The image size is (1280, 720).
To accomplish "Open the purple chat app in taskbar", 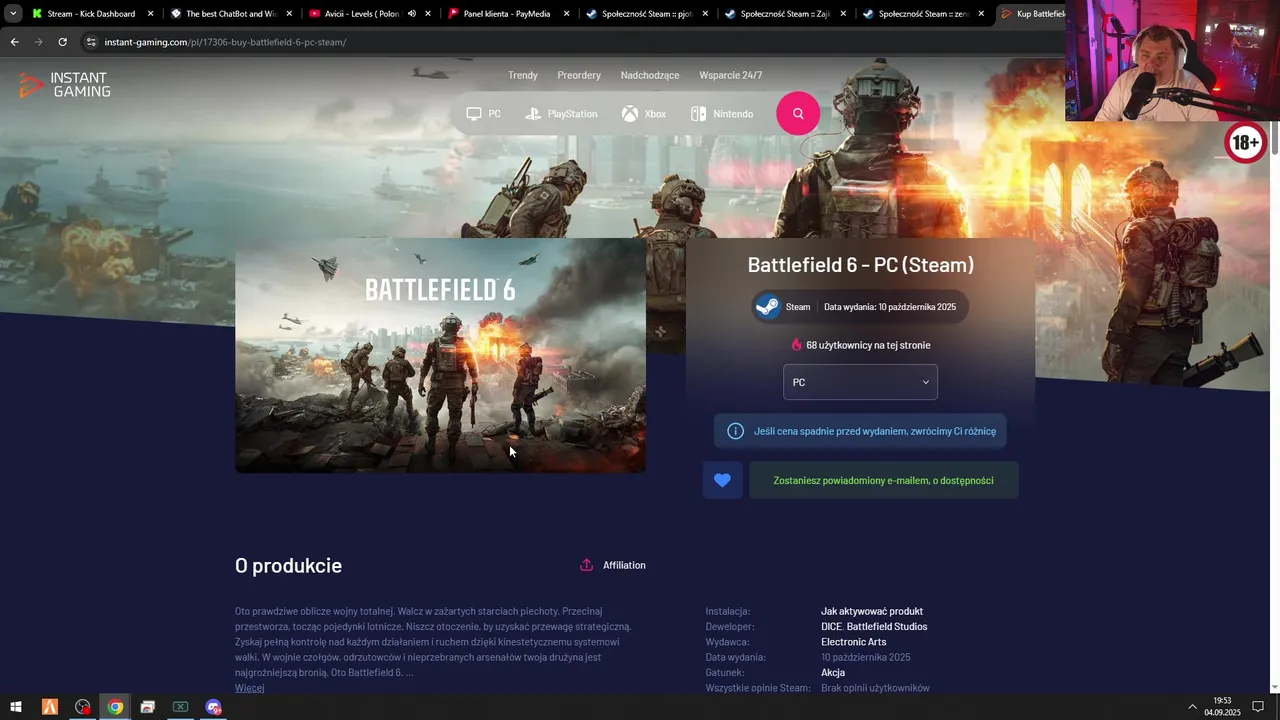I will [x=213, y=707].
